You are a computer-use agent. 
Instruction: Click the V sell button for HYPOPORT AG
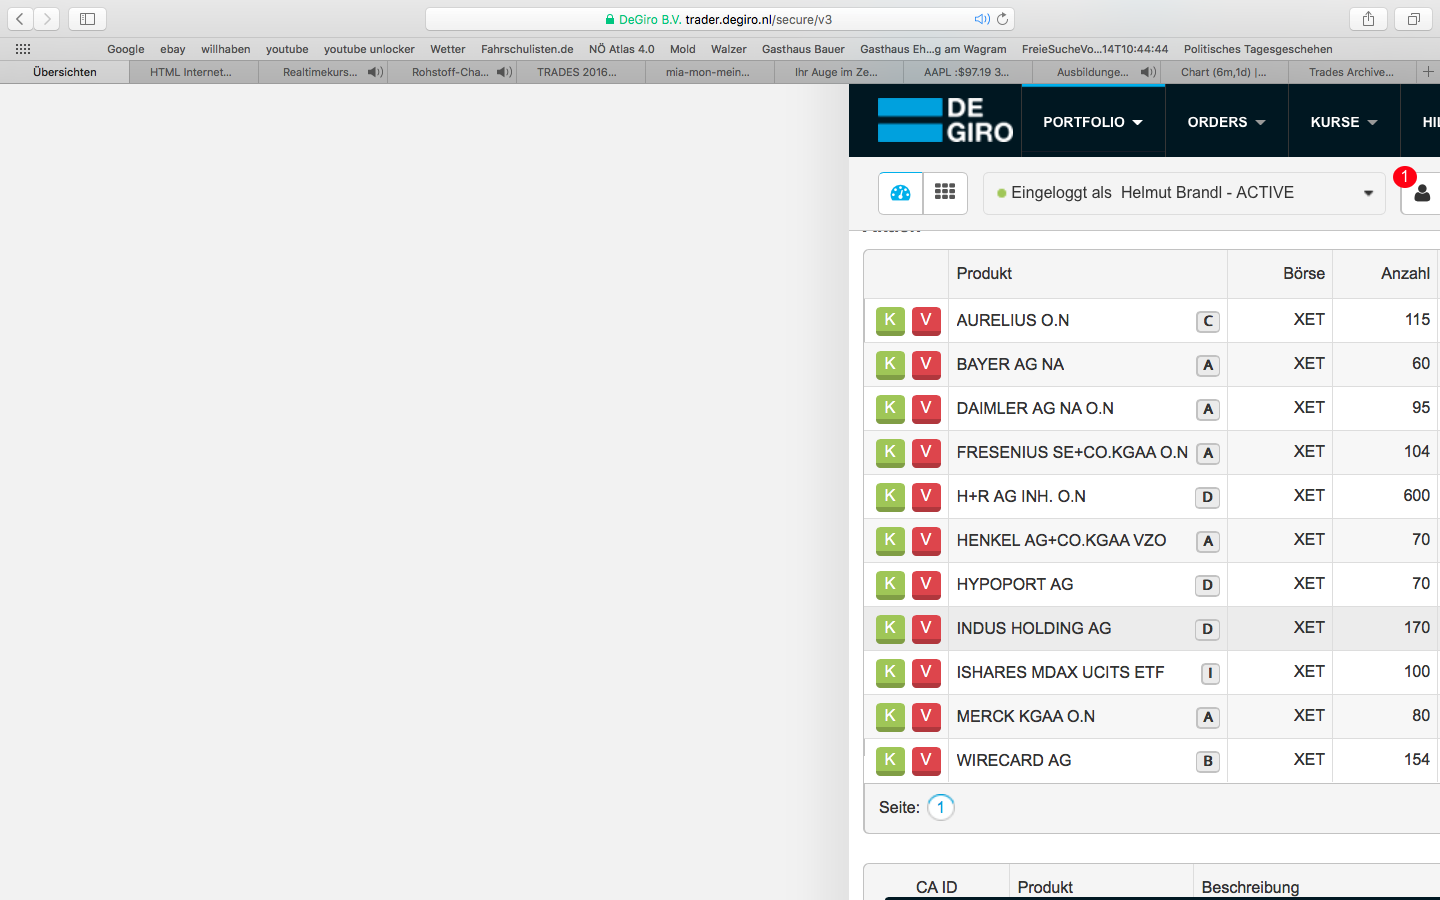pos(926,585)
